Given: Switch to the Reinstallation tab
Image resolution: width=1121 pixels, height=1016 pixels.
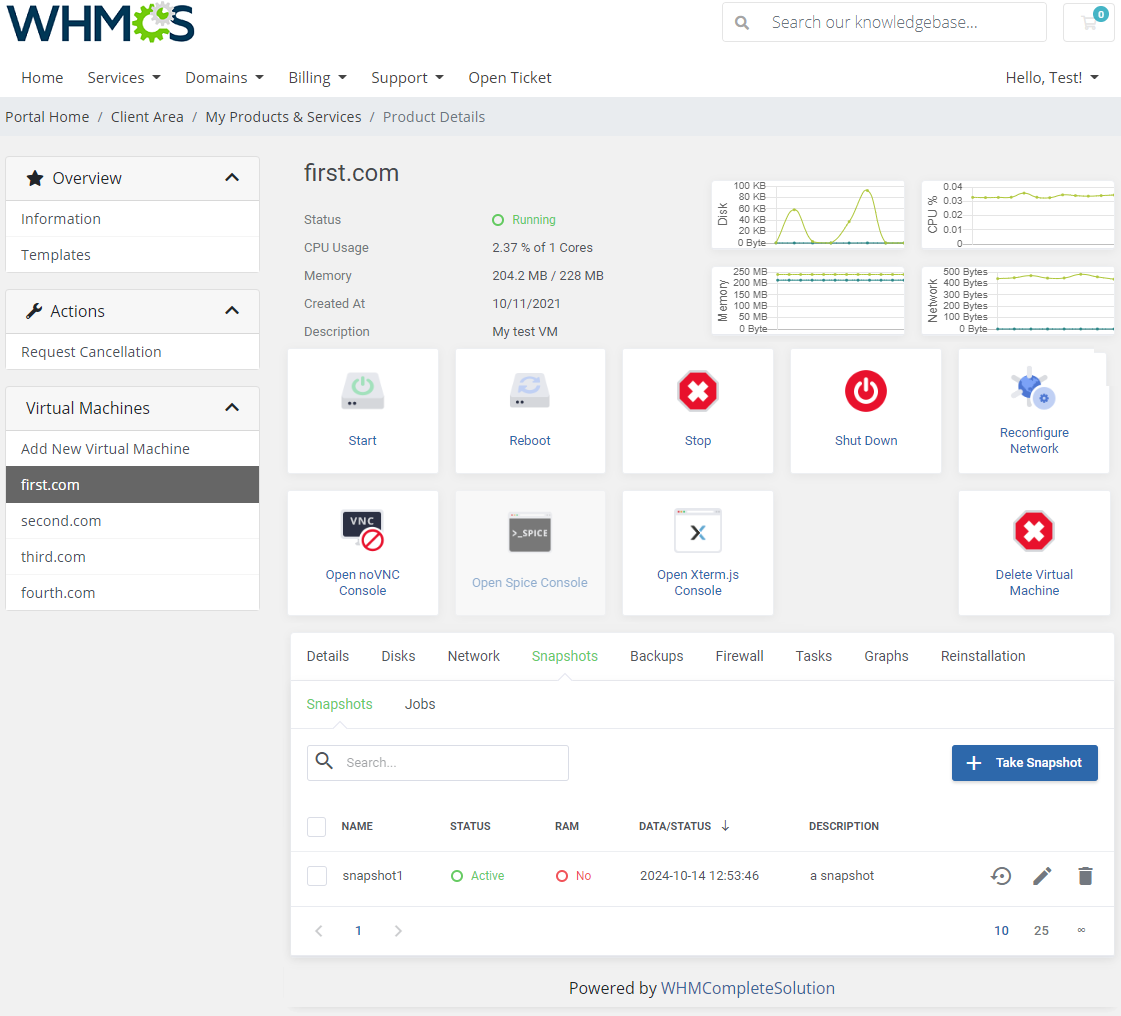Looking at the screenshot, I should (x=982, y=656).
